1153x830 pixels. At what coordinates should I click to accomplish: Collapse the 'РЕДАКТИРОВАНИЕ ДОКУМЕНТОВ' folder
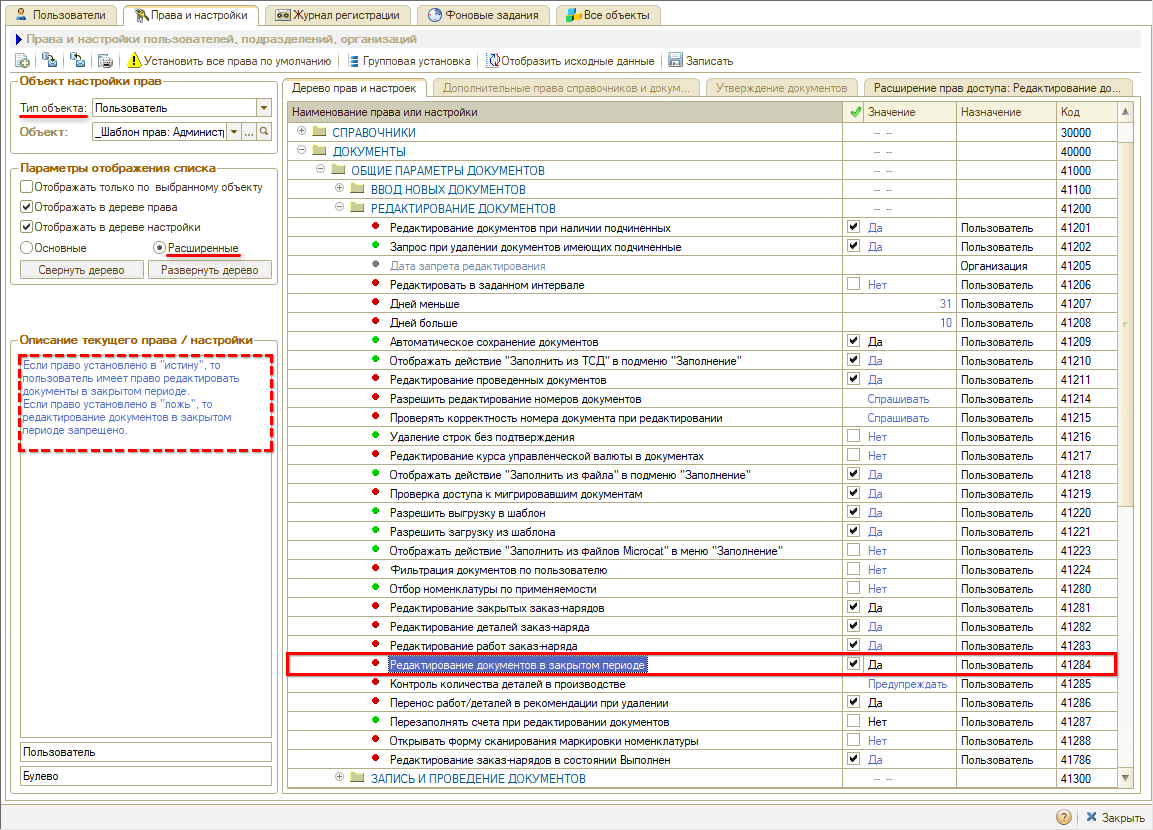340,208
